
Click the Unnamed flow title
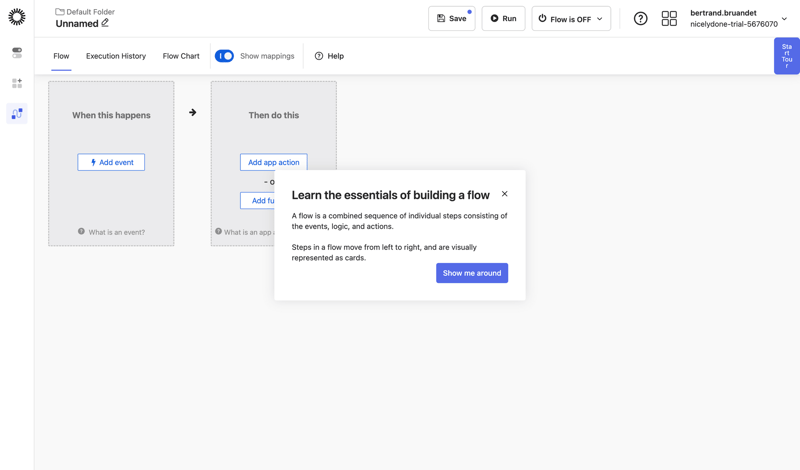pos(77,23)
